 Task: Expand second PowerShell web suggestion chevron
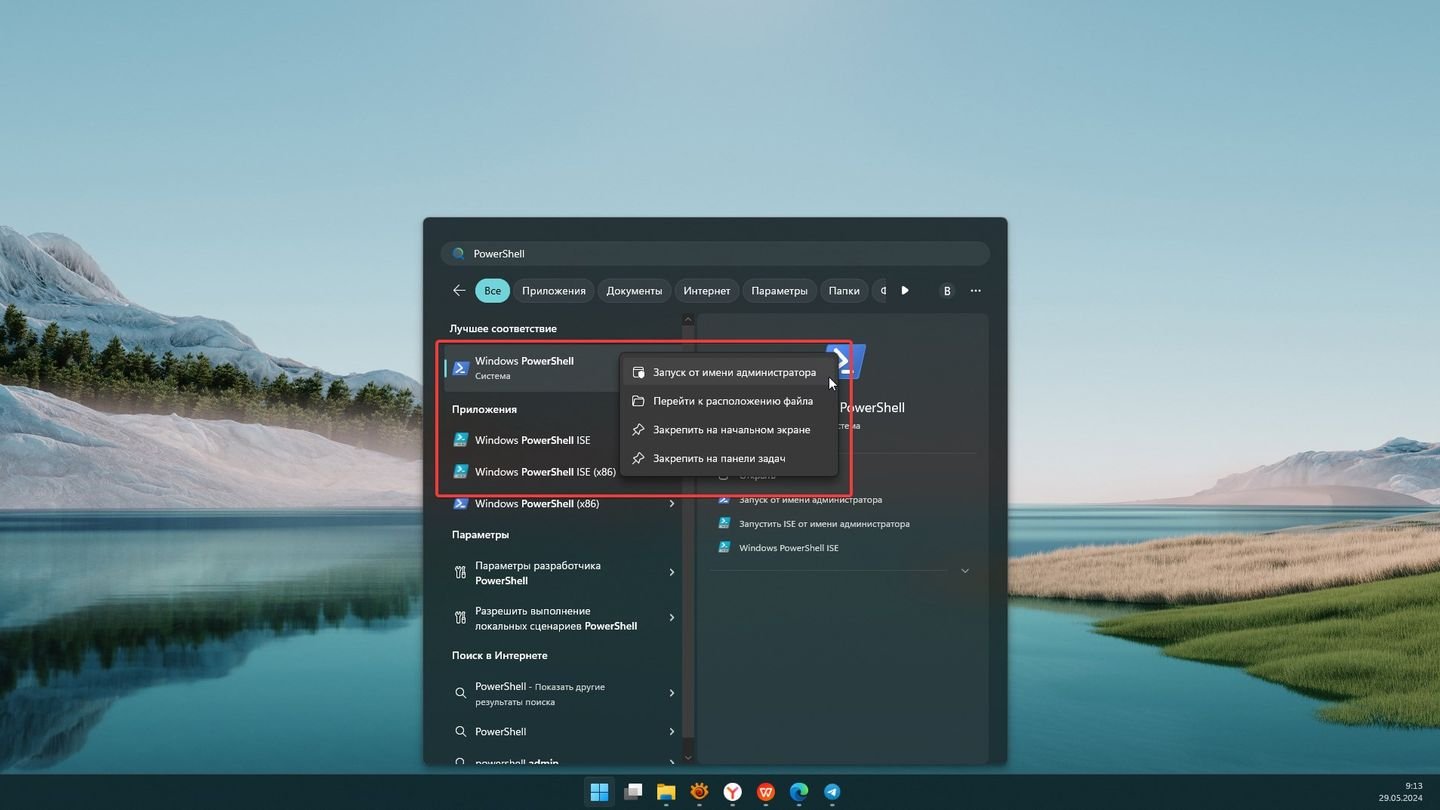[x=671, y=732]
